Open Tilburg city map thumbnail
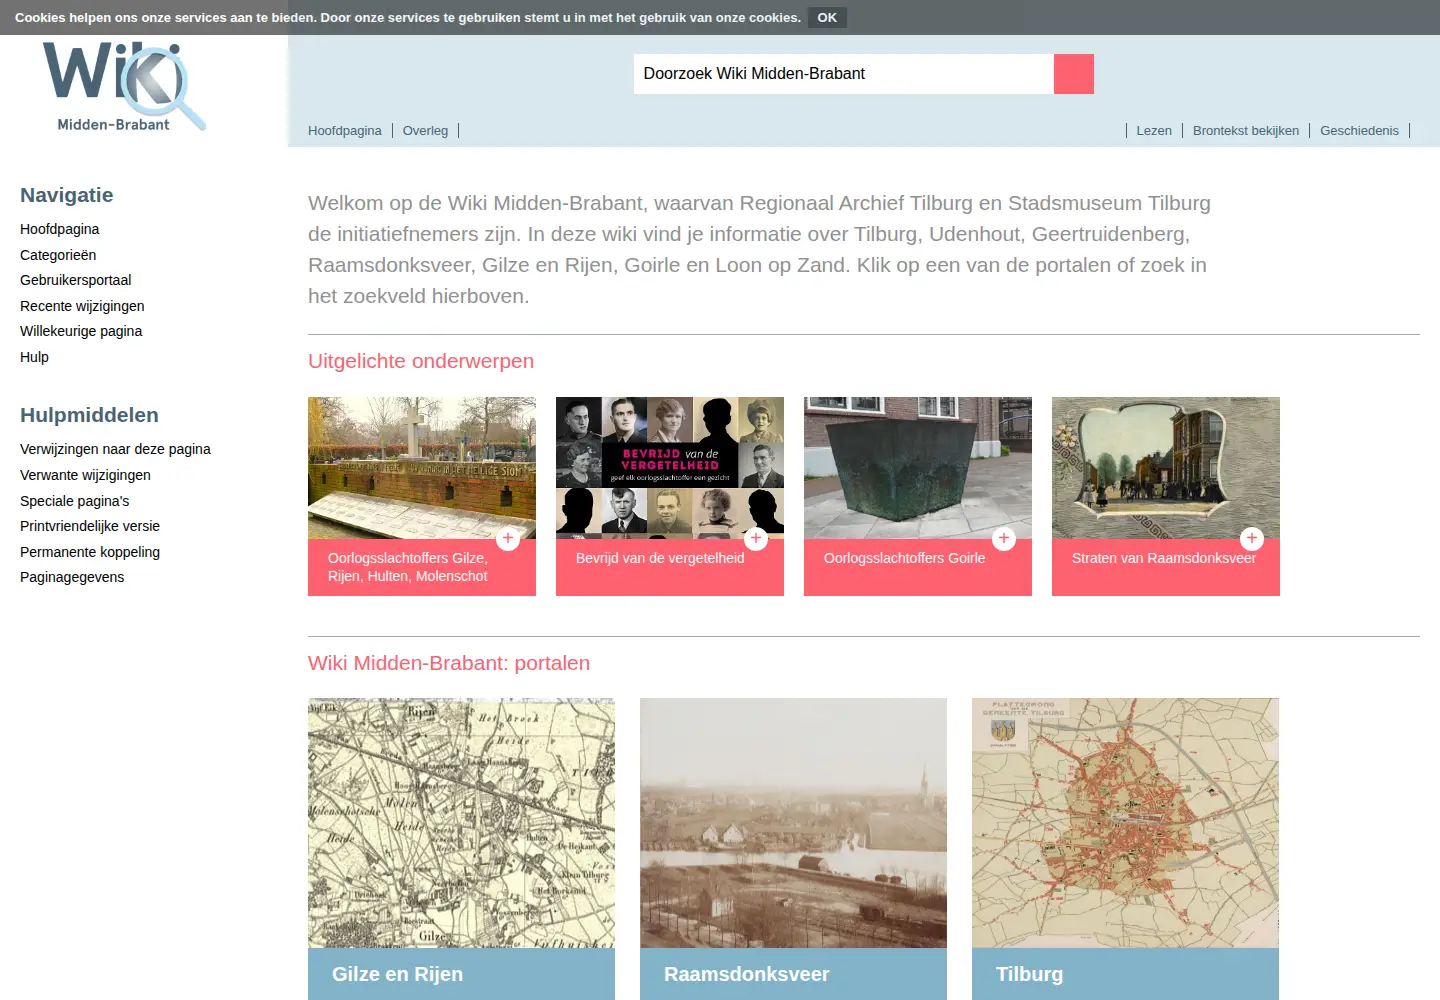Image resolution: width=1440 pixels, height=1000 pixels. click(1125, 823)
